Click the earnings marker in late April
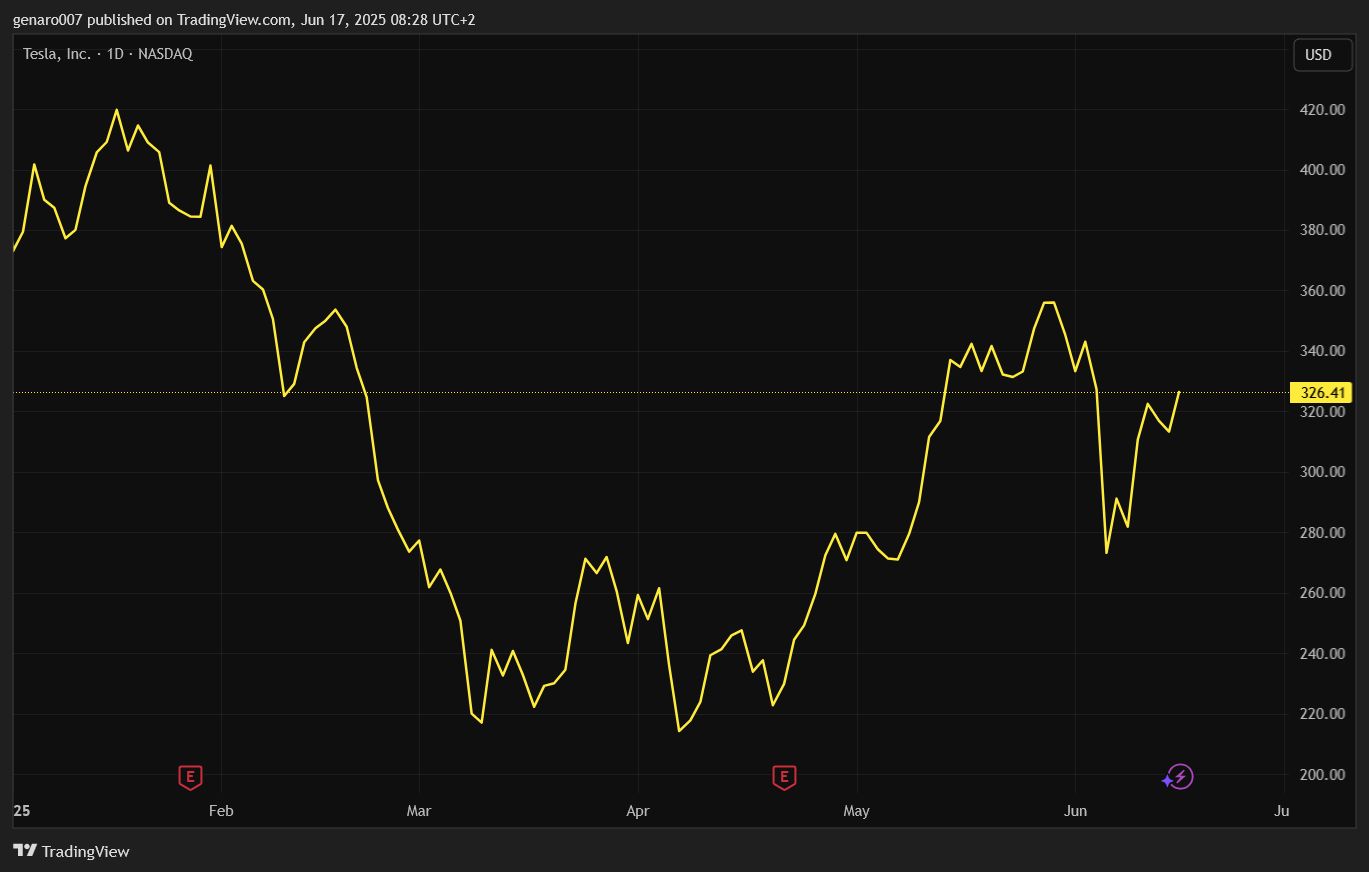Image resolution: width=1369 pixels, height=872 pixels. point(784,777)
